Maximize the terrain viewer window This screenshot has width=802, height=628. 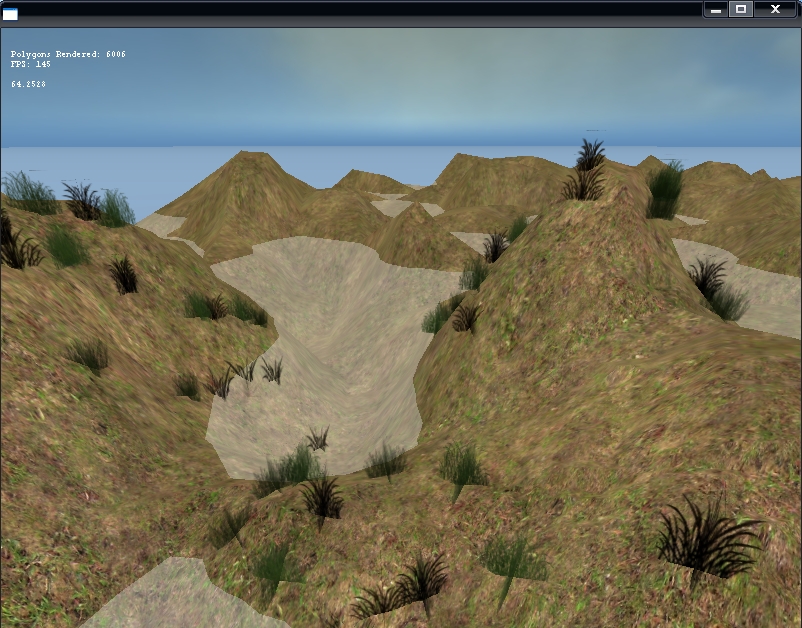point(741,9)
